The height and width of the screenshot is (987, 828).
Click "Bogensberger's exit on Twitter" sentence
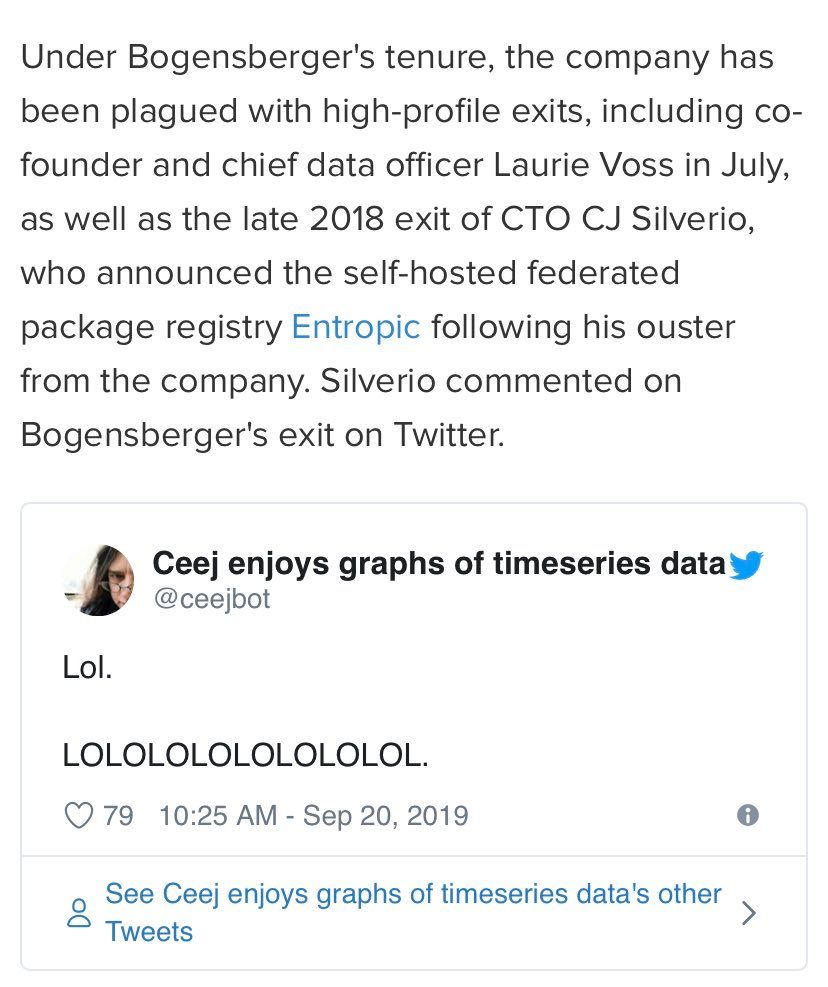pyautogui.click(x=262, y=435)
